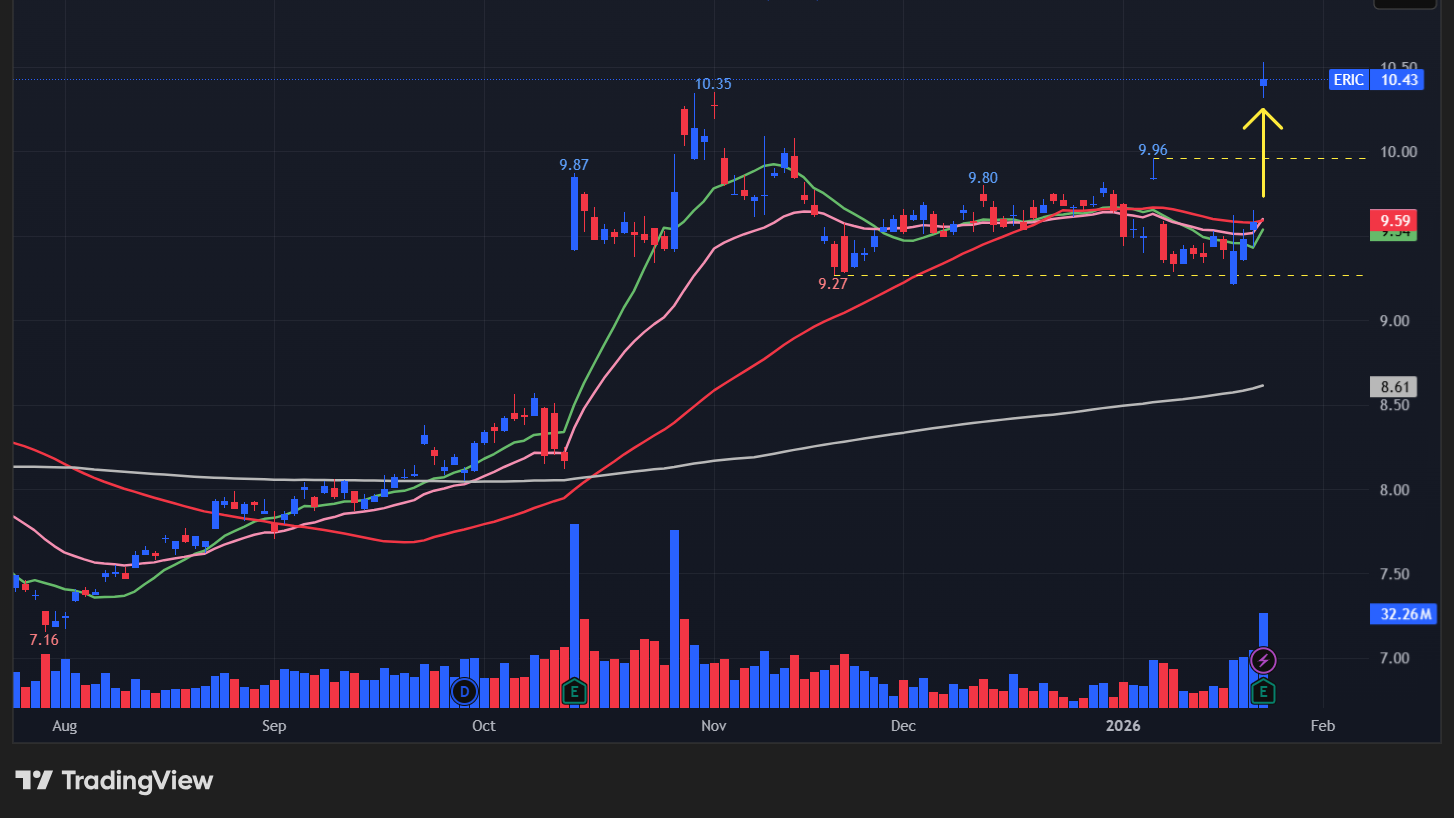Click the dividend 'D' marker near October

coord(463,691)
